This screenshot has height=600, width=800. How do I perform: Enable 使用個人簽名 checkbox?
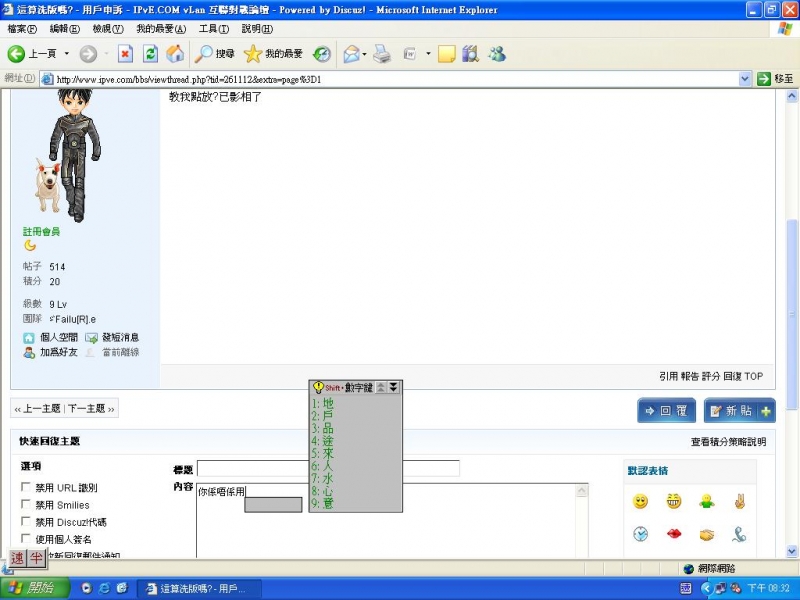[26, 538]
